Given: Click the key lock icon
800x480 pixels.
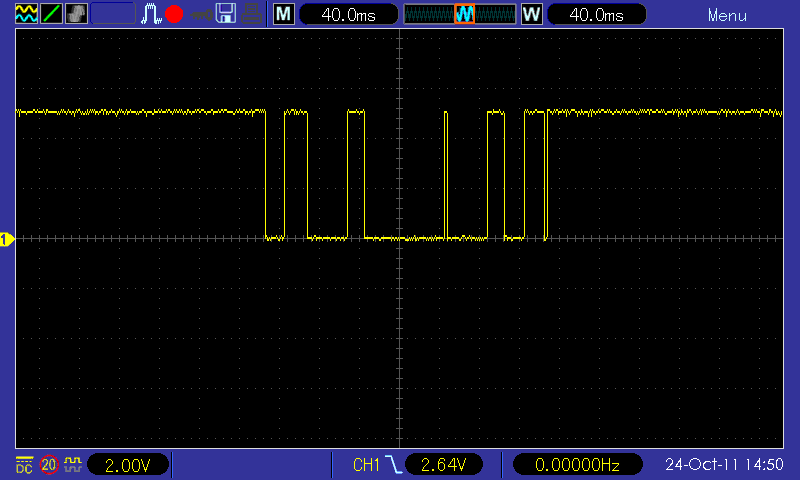Looking at the screenshot, I should pyautogui.click(x=201, y=15).
